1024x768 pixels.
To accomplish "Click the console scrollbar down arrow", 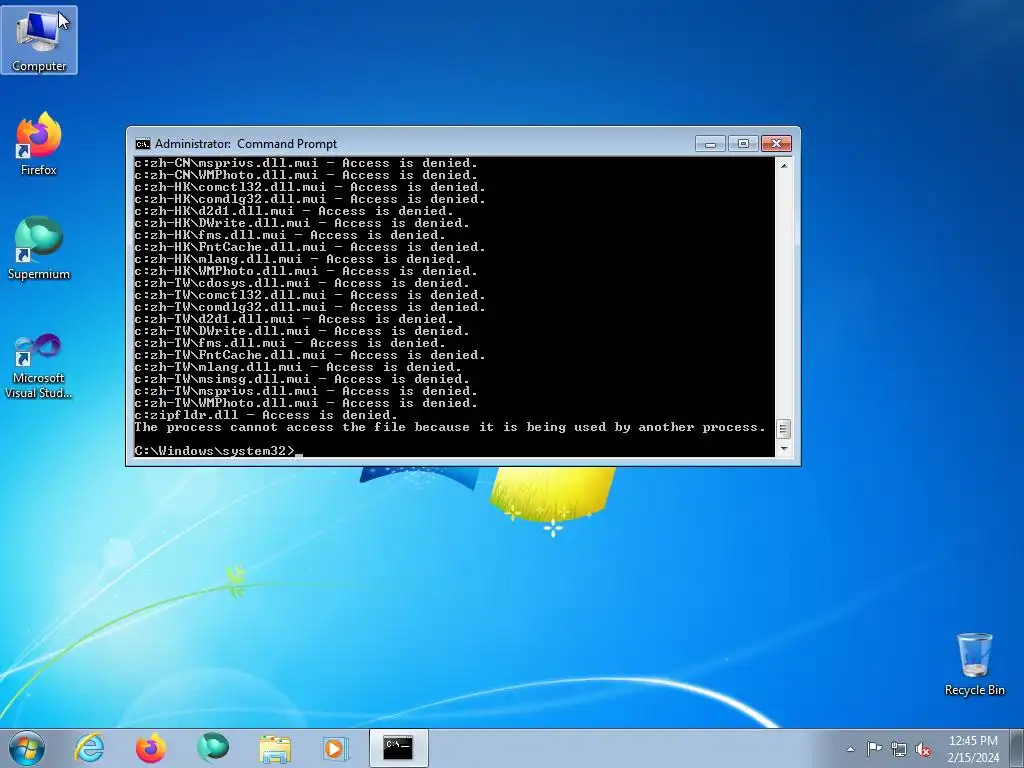I will [784, 449].
